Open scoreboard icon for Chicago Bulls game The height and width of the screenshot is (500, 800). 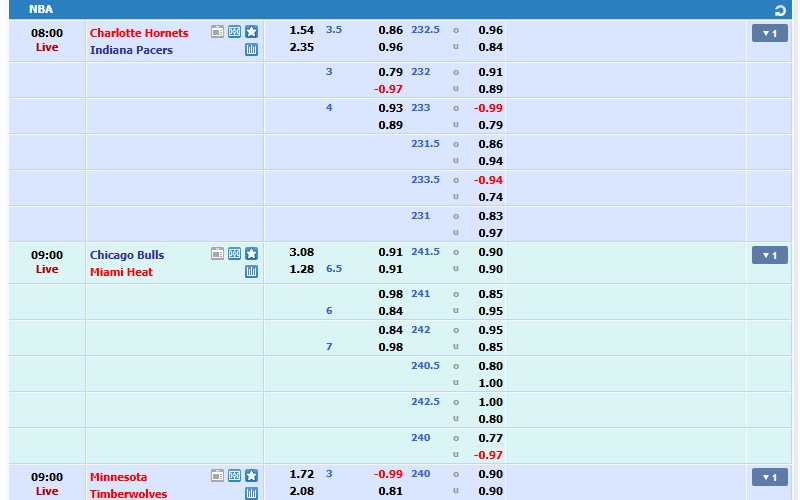[234, 254]
